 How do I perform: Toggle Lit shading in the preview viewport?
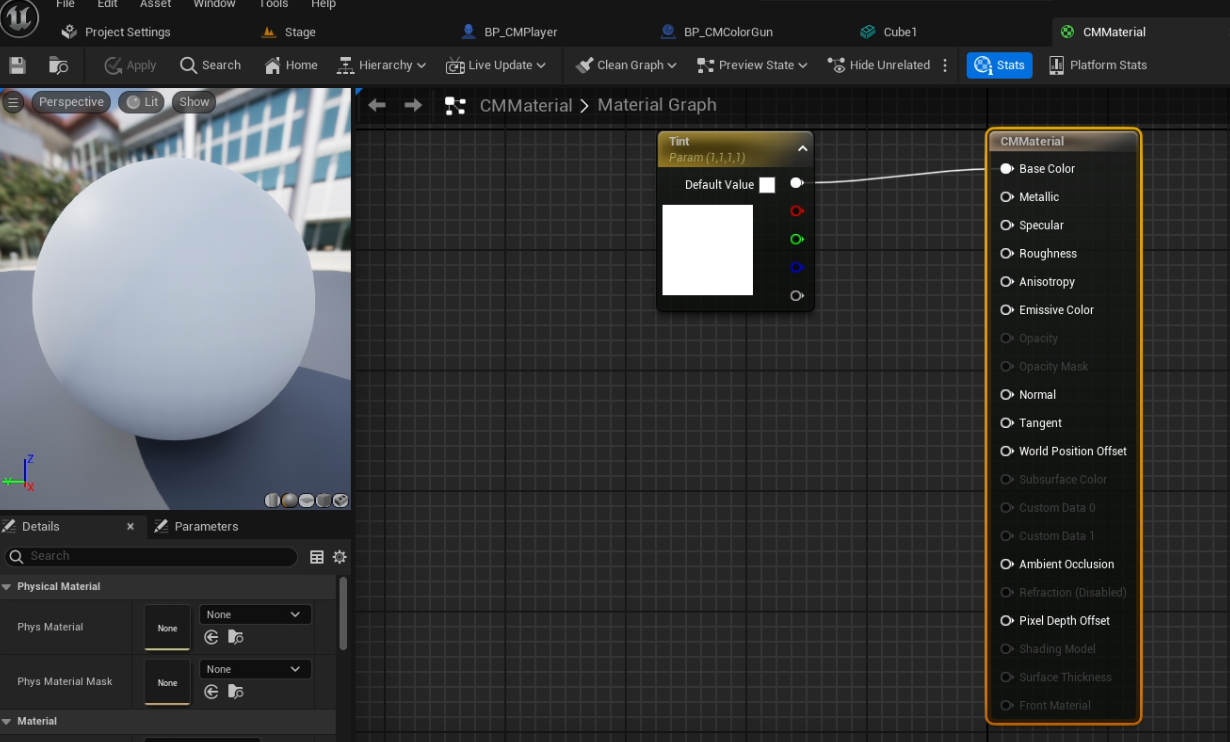click(x=141, y=101)
